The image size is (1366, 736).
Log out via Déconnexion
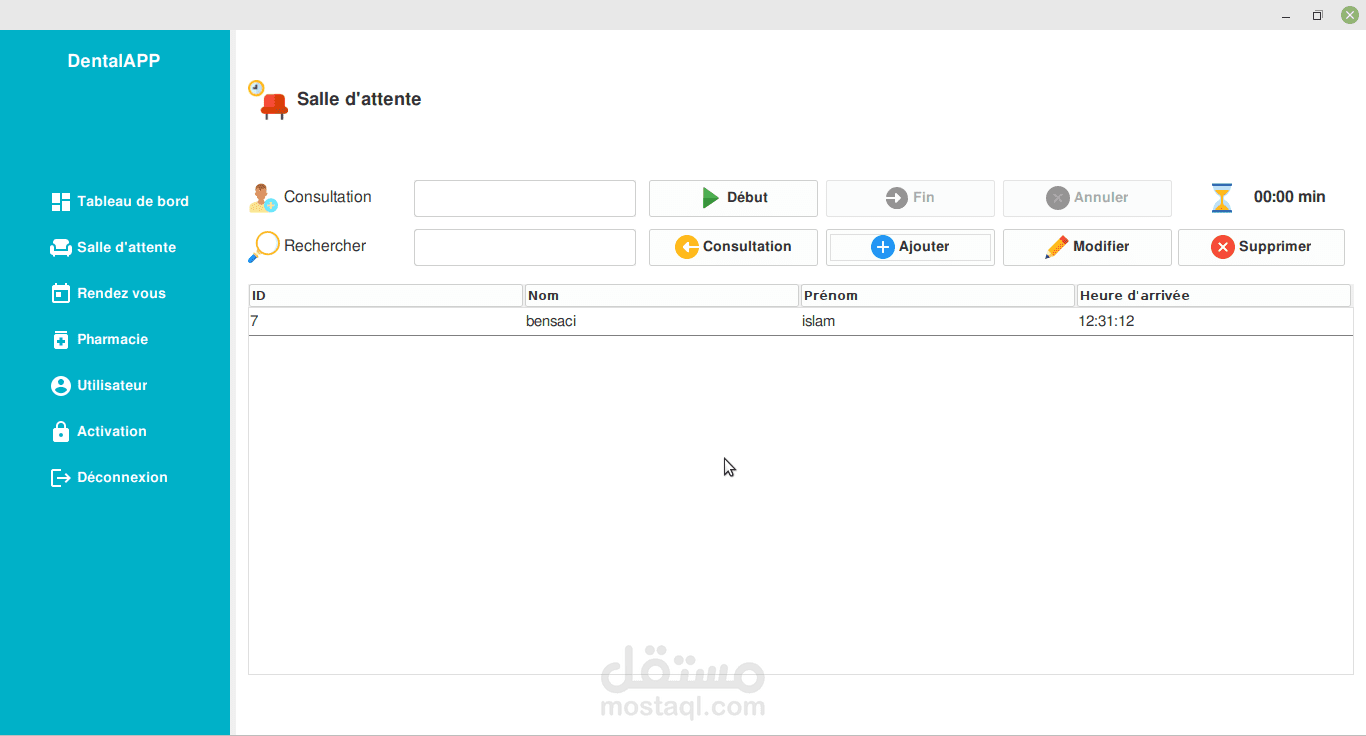point(109,478)
